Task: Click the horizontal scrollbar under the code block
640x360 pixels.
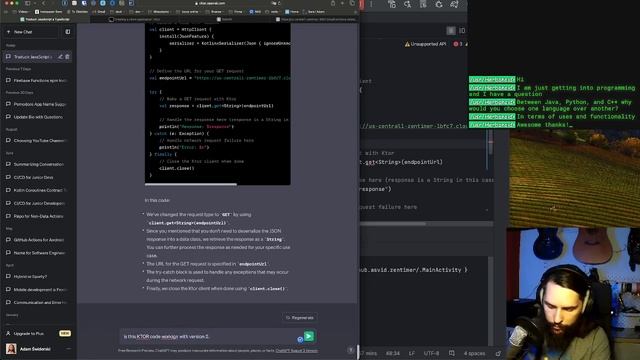Action: [x=191, y=184]
